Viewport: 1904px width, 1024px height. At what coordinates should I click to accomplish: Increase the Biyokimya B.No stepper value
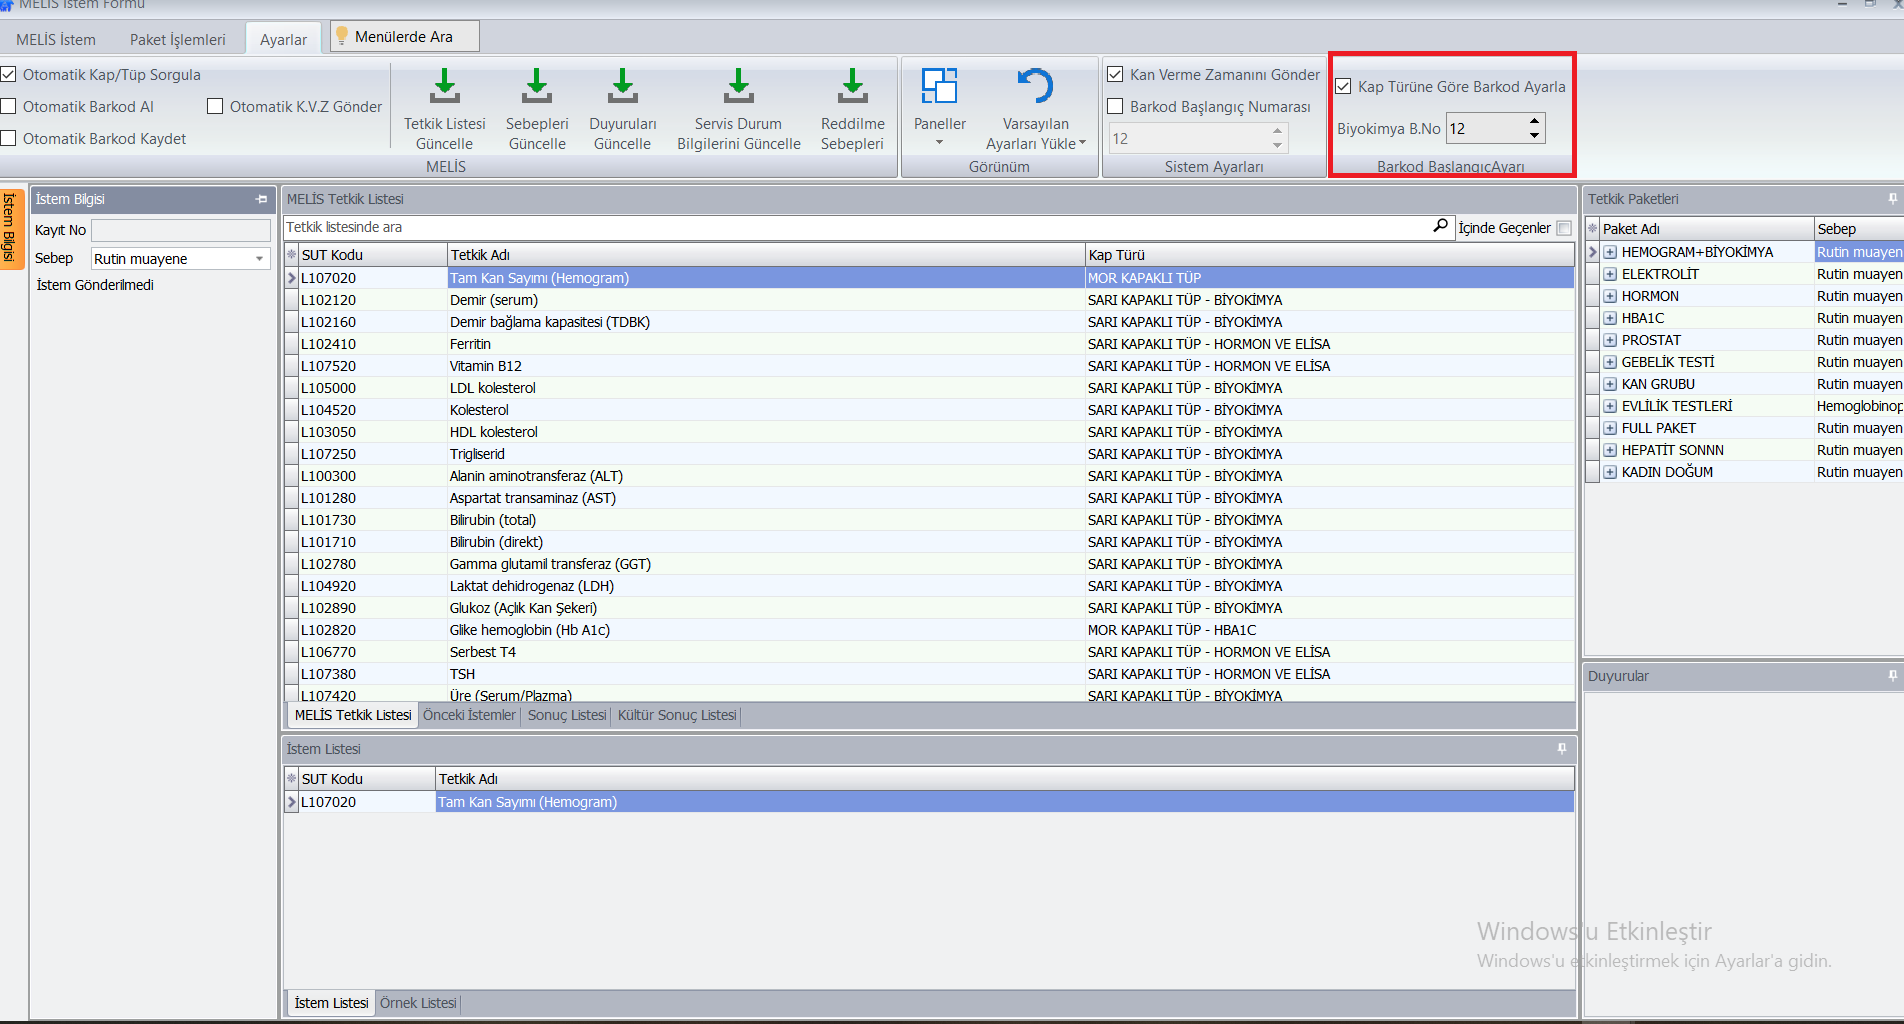[x=1534, y=122]
